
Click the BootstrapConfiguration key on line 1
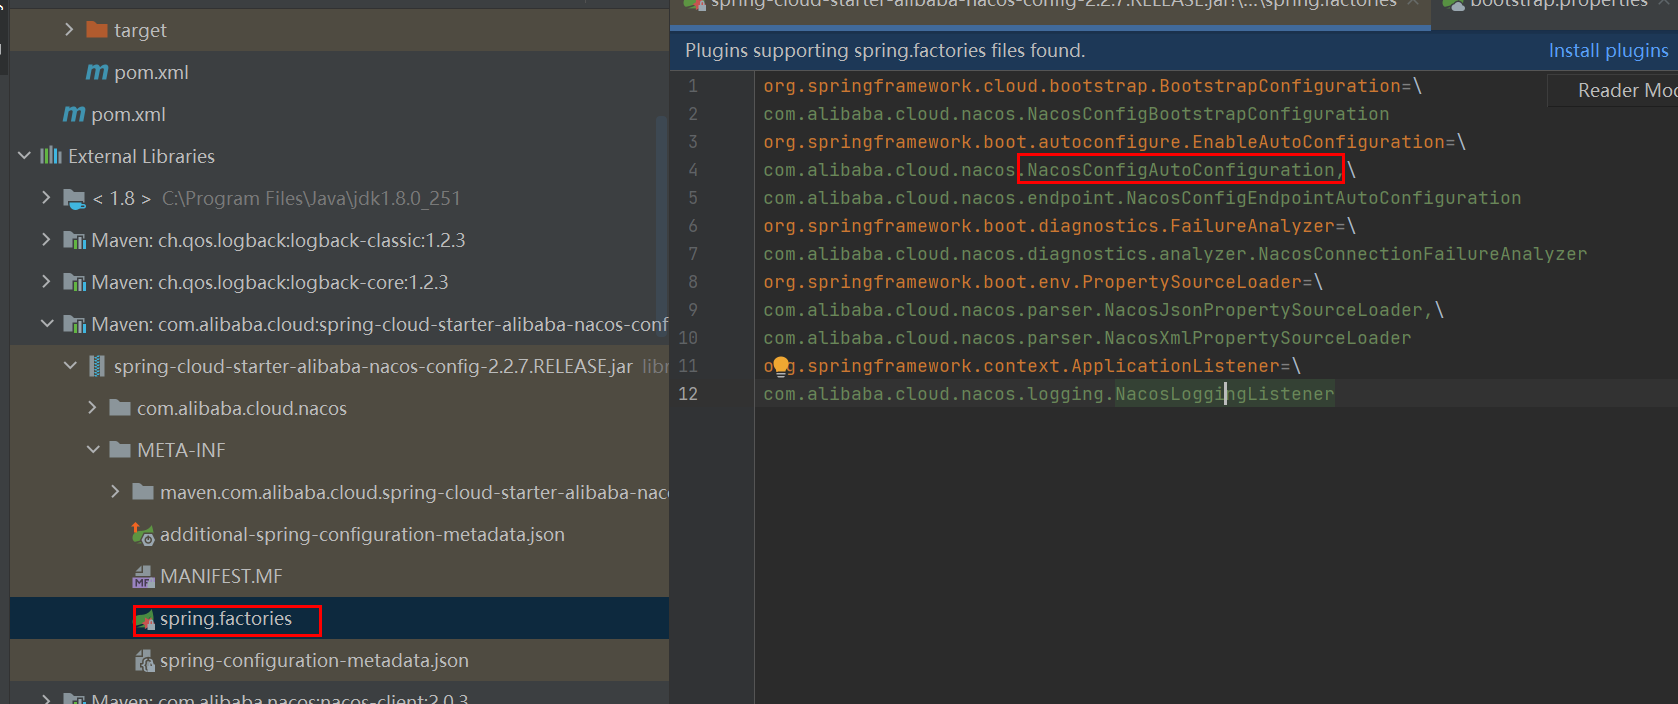(x=1280, y=86)
